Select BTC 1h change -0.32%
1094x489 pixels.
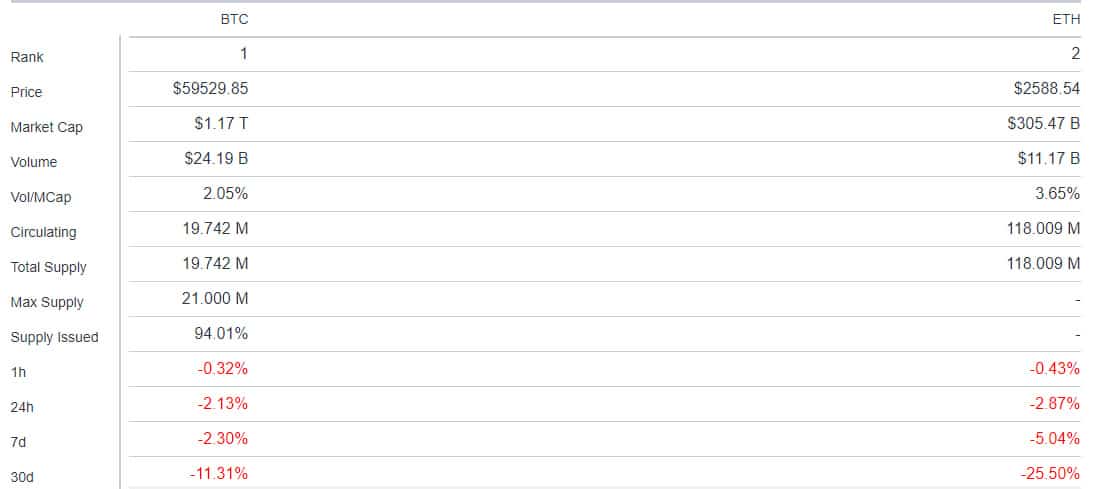[223, 368]
